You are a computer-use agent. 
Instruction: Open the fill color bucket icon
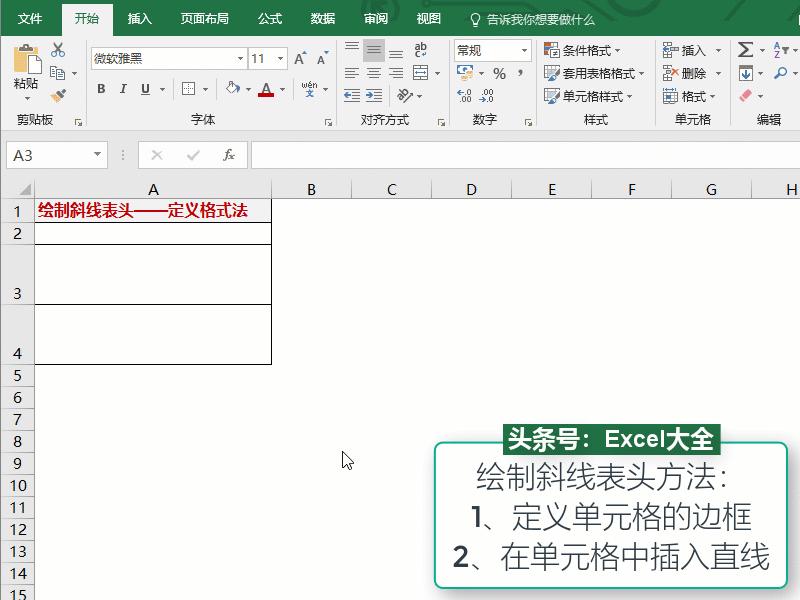coord(230,89)
